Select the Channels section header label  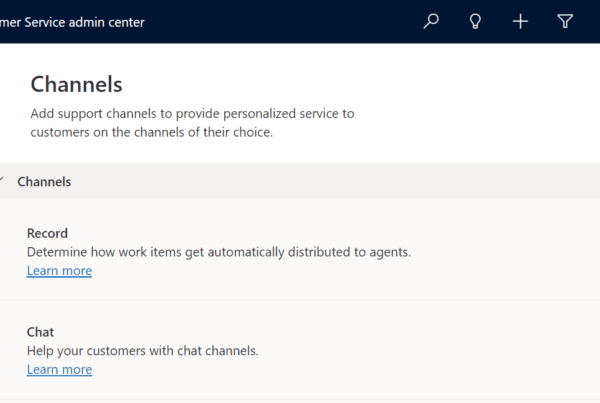point(44,182)
